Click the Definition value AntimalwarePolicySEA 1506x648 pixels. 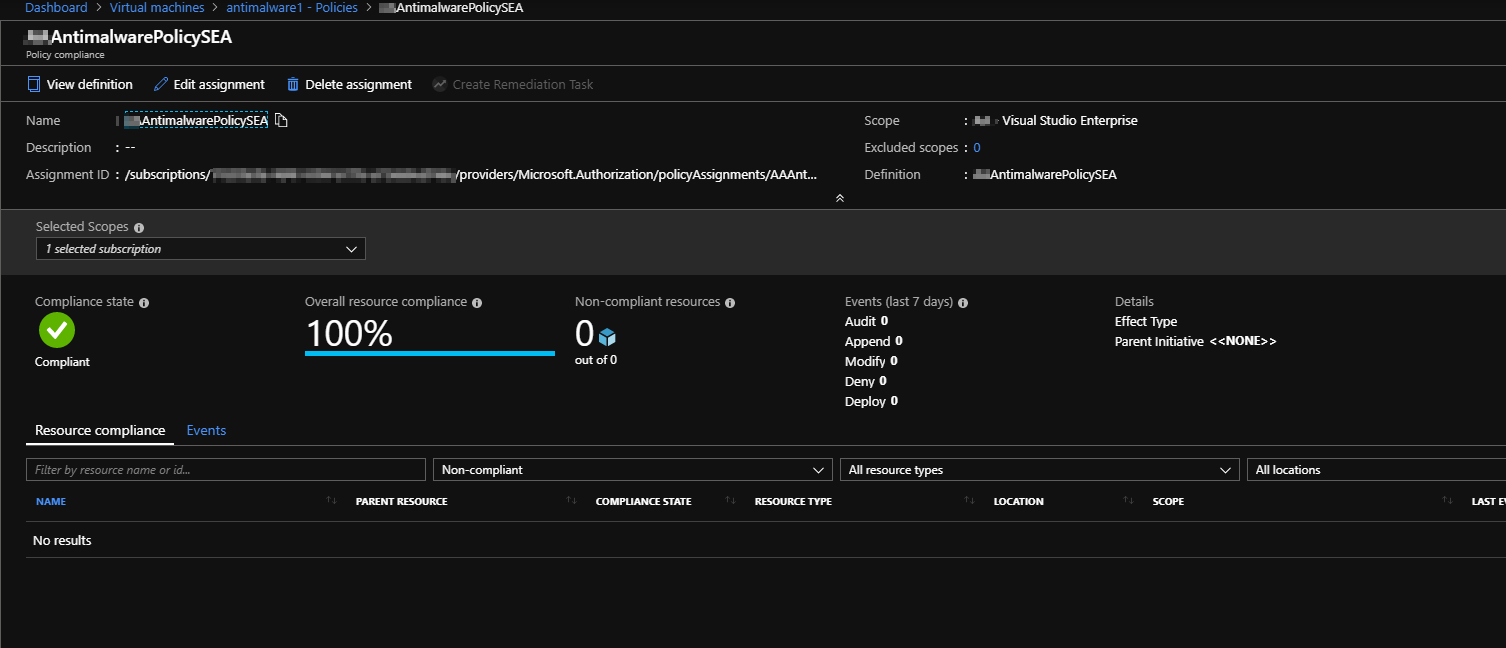[1045, 175]
